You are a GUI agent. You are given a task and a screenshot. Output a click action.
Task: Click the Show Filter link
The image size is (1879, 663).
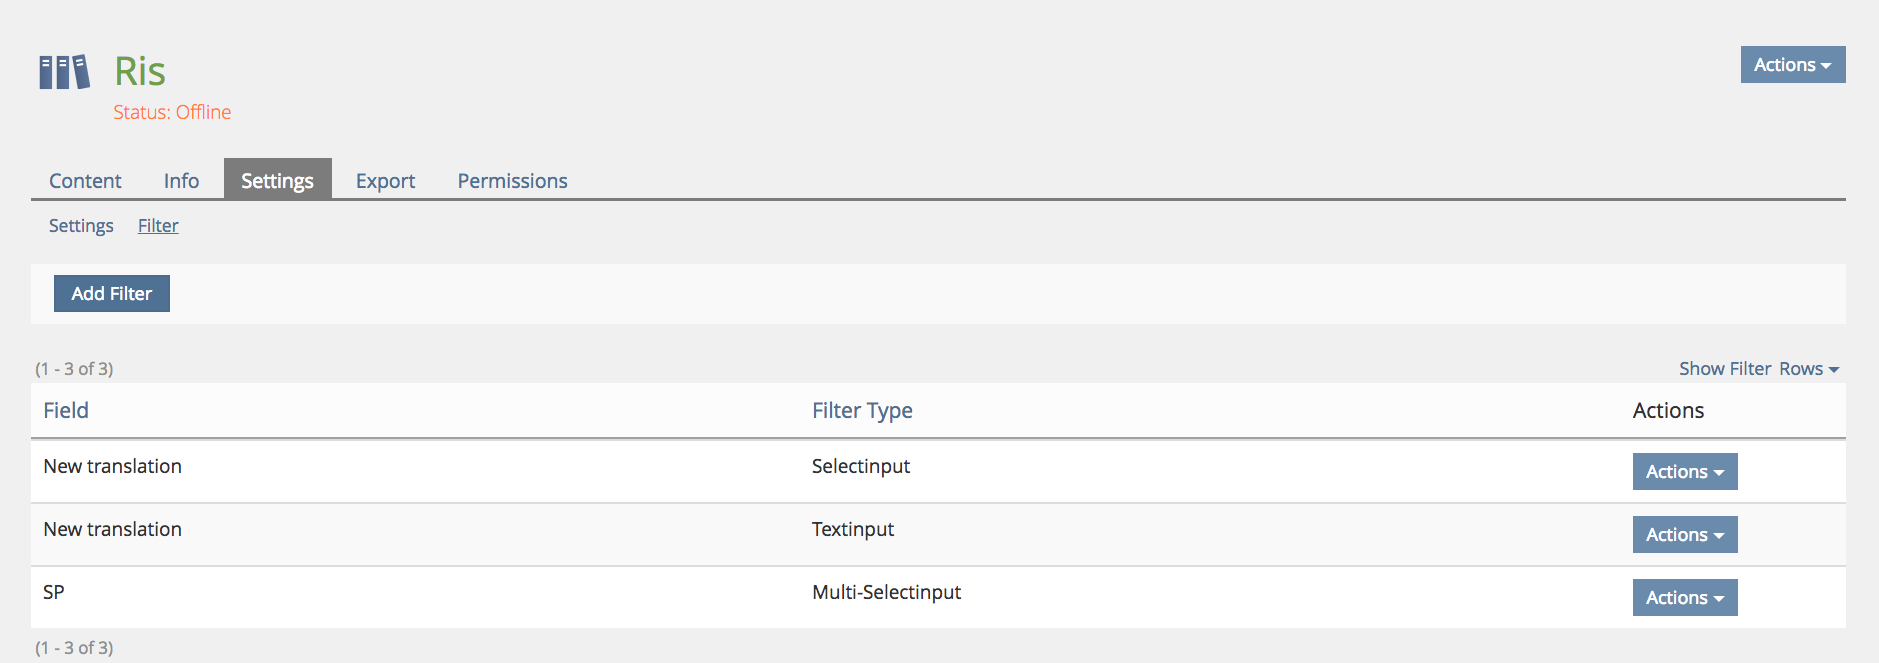point(1724,369)
